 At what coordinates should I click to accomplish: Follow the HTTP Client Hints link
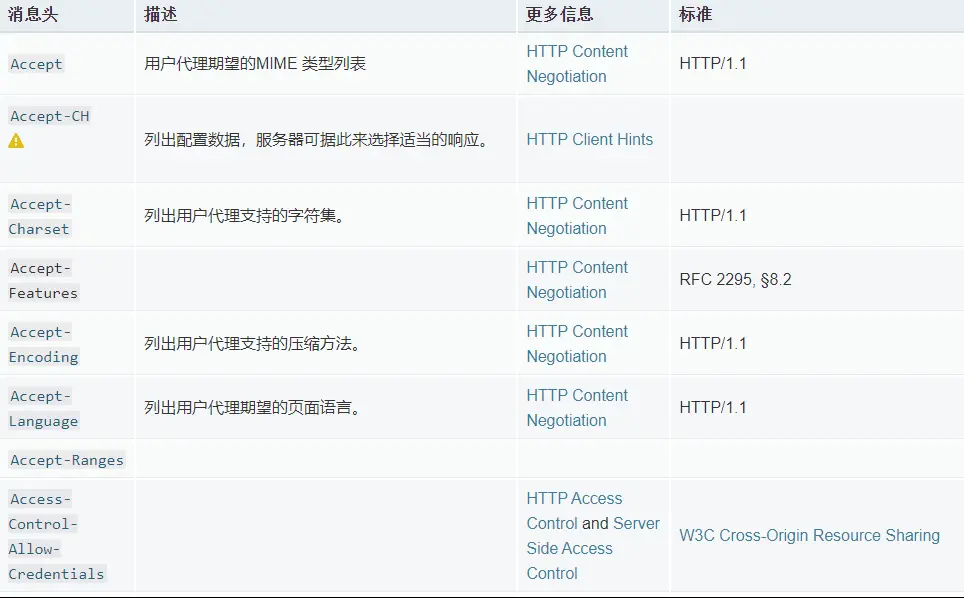click(x=590, y=140)
